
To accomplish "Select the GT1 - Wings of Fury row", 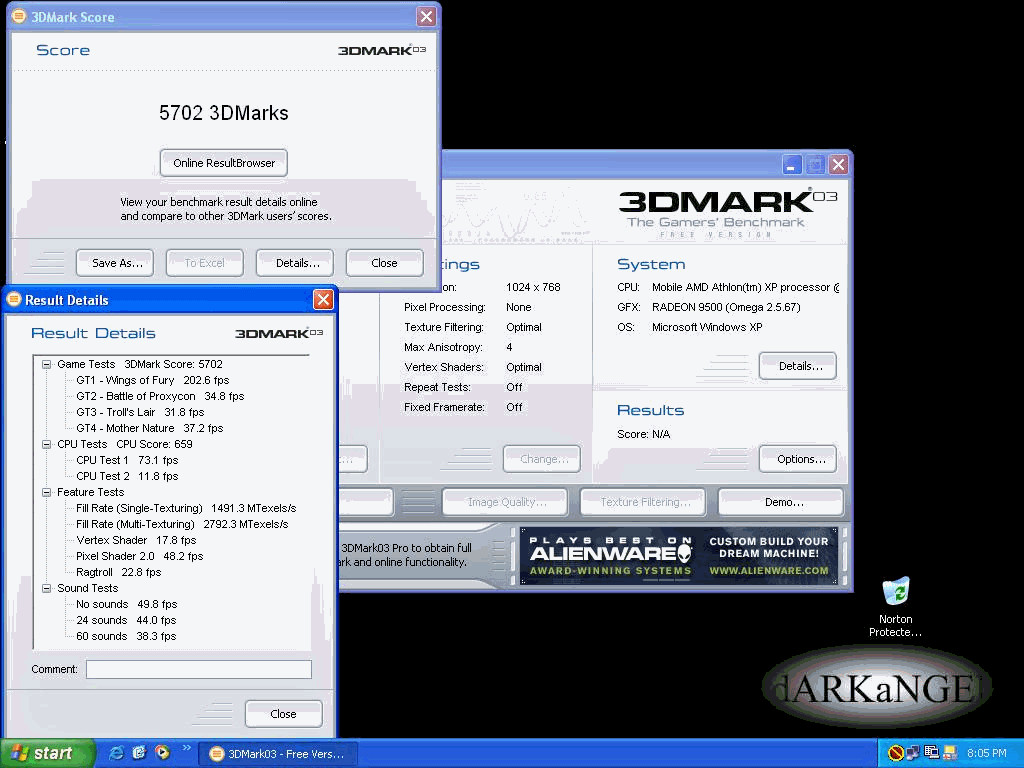I will point(153,381).
